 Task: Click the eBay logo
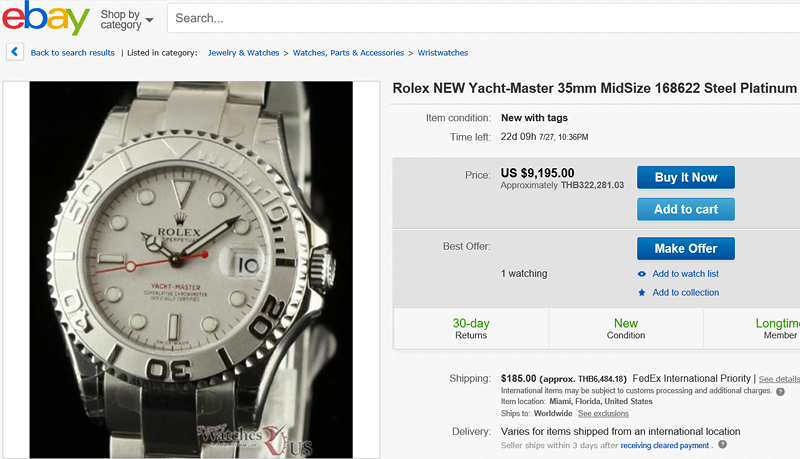click(46, 19)
